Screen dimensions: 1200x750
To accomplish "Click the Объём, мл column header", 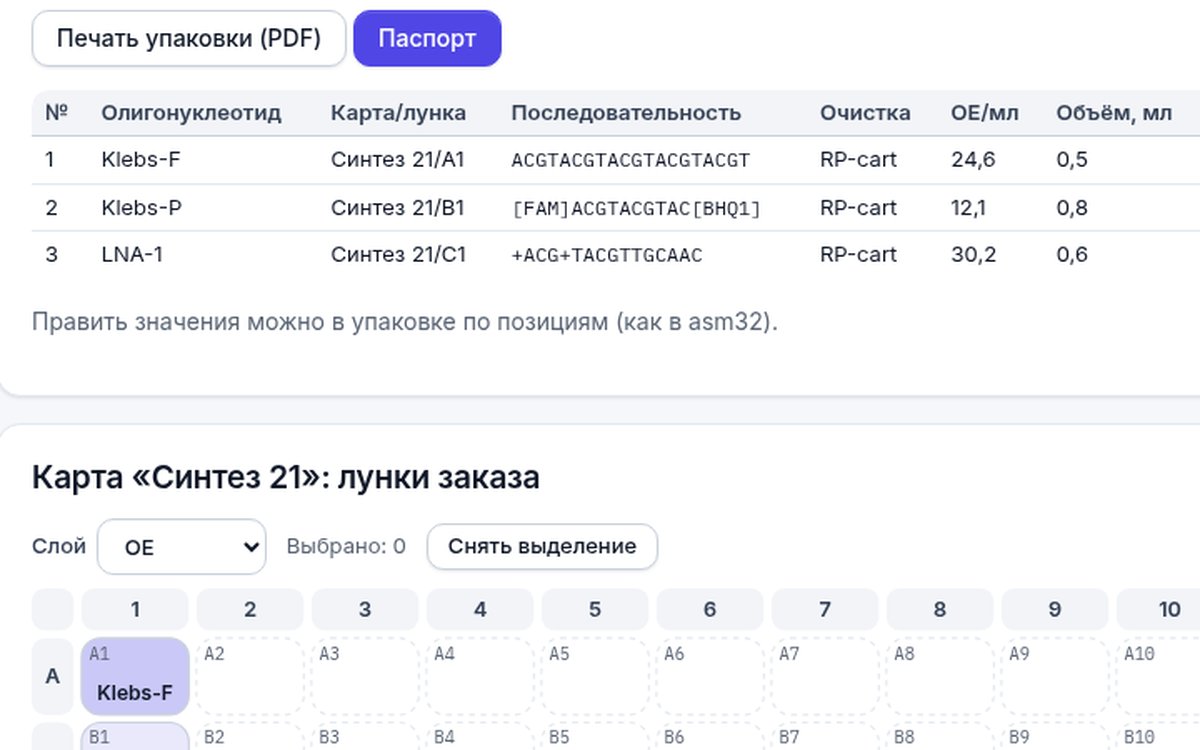I will [1114, 113].
